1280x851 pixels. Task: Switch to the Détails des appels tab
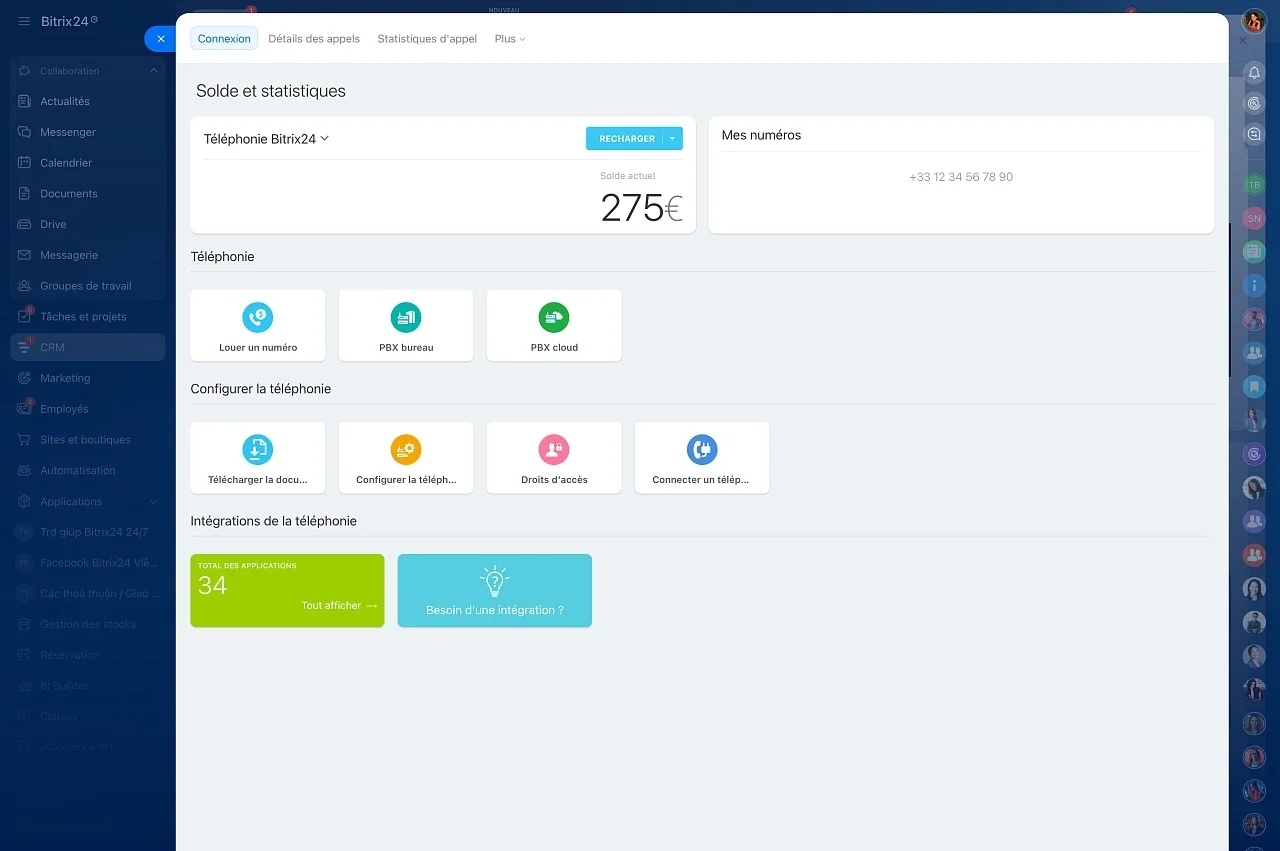click(314, 39)
